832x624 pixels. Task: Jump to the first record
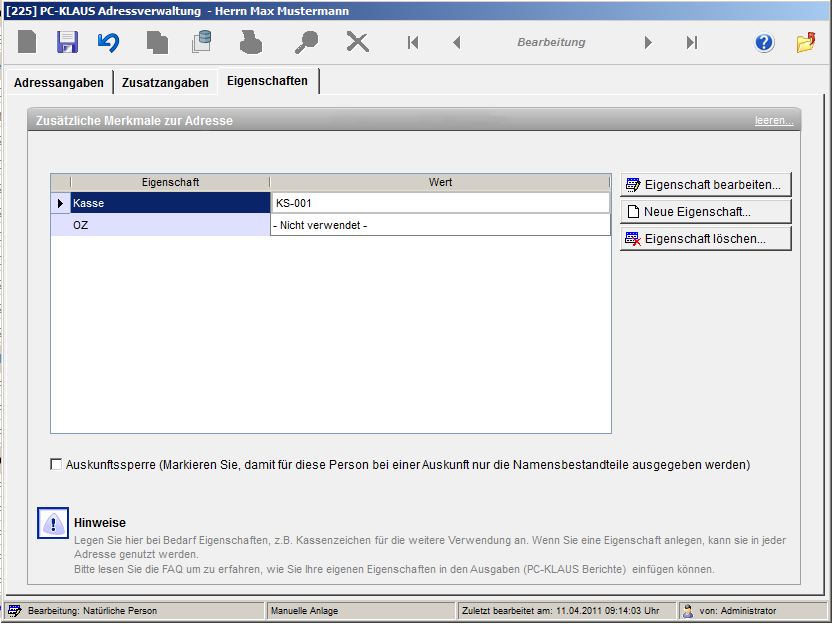click(x=413, y=42)
